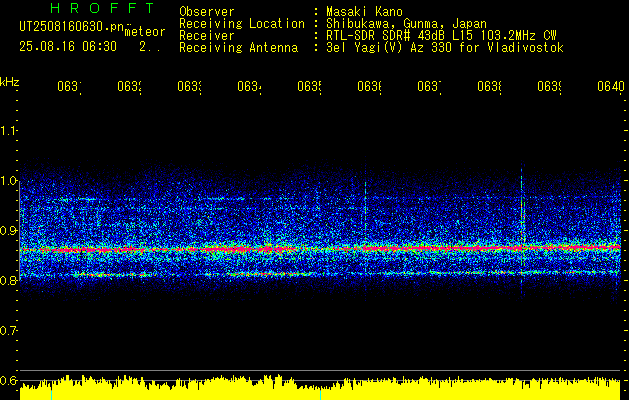Click the 'Receiving Location' label
629x400 pixels.
tap(242, 24)
